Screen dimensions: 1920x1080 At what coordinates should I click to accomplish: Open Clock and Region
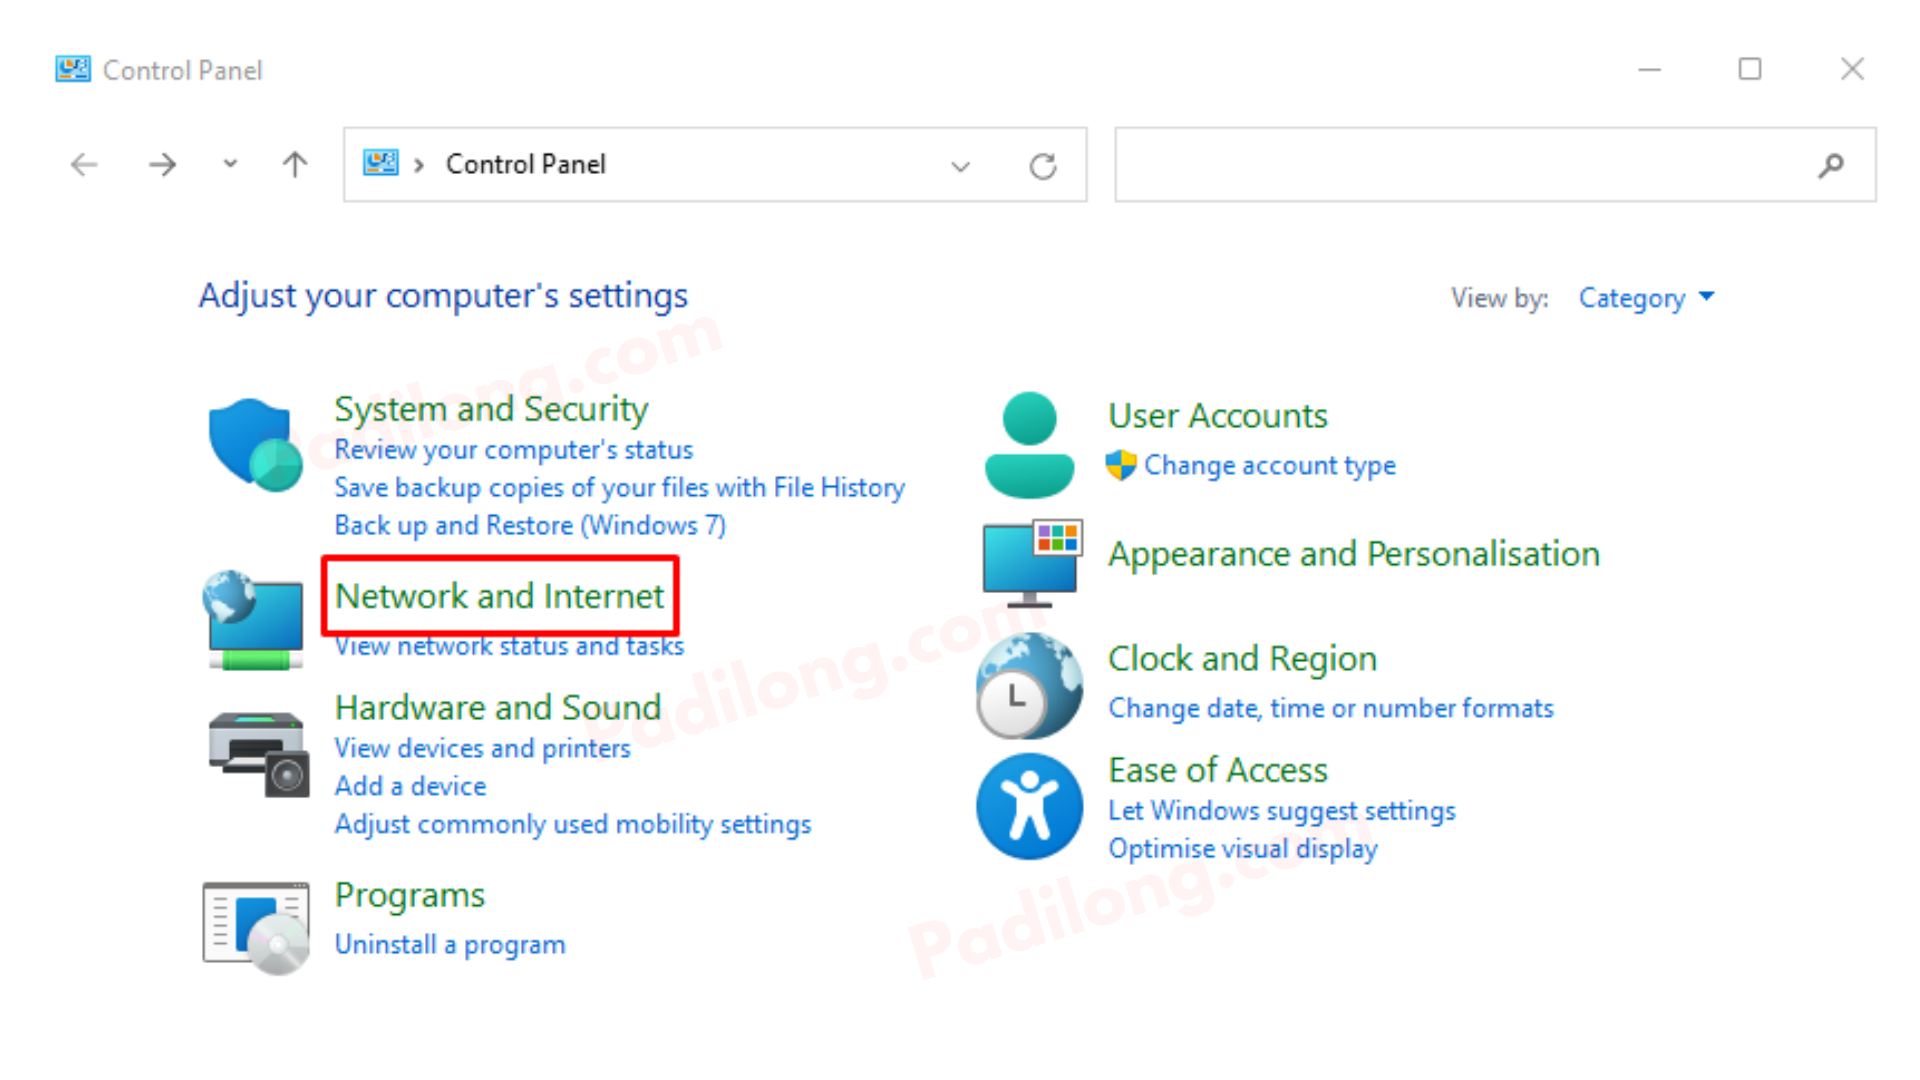[x=1242, y=658]
